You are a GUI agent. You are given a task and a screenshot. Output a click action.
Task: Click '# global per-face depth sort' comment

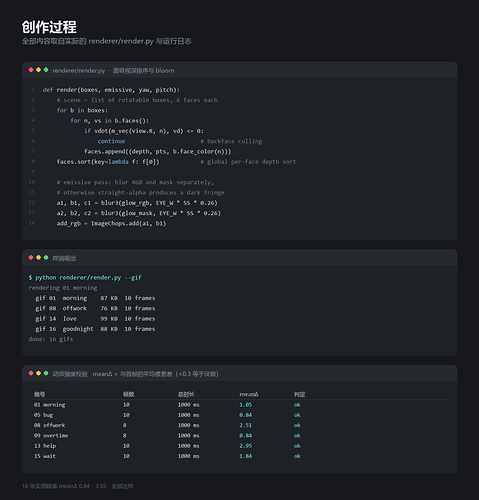point(248,162)
